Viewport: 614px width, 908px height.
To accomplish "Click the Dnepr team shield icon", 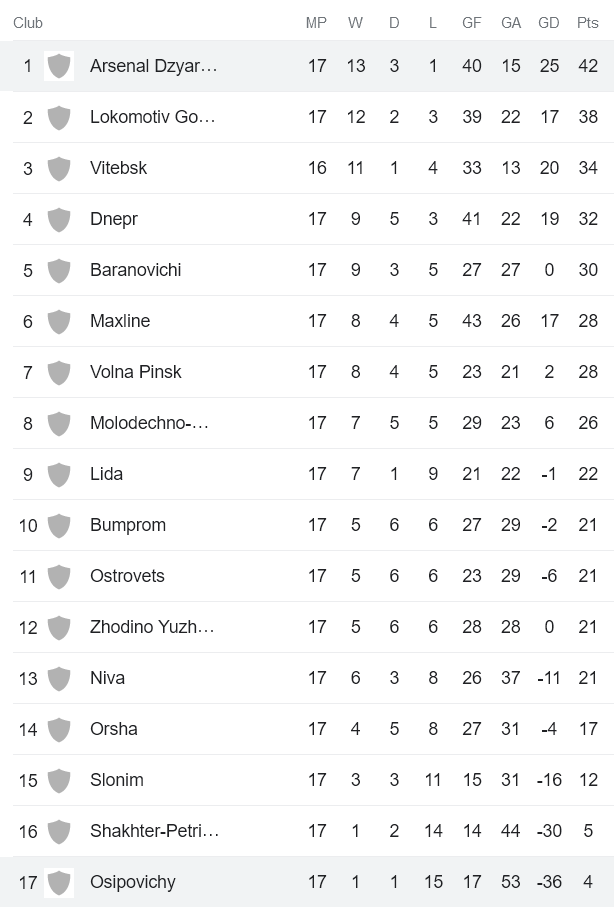I will tap(59, 219).
